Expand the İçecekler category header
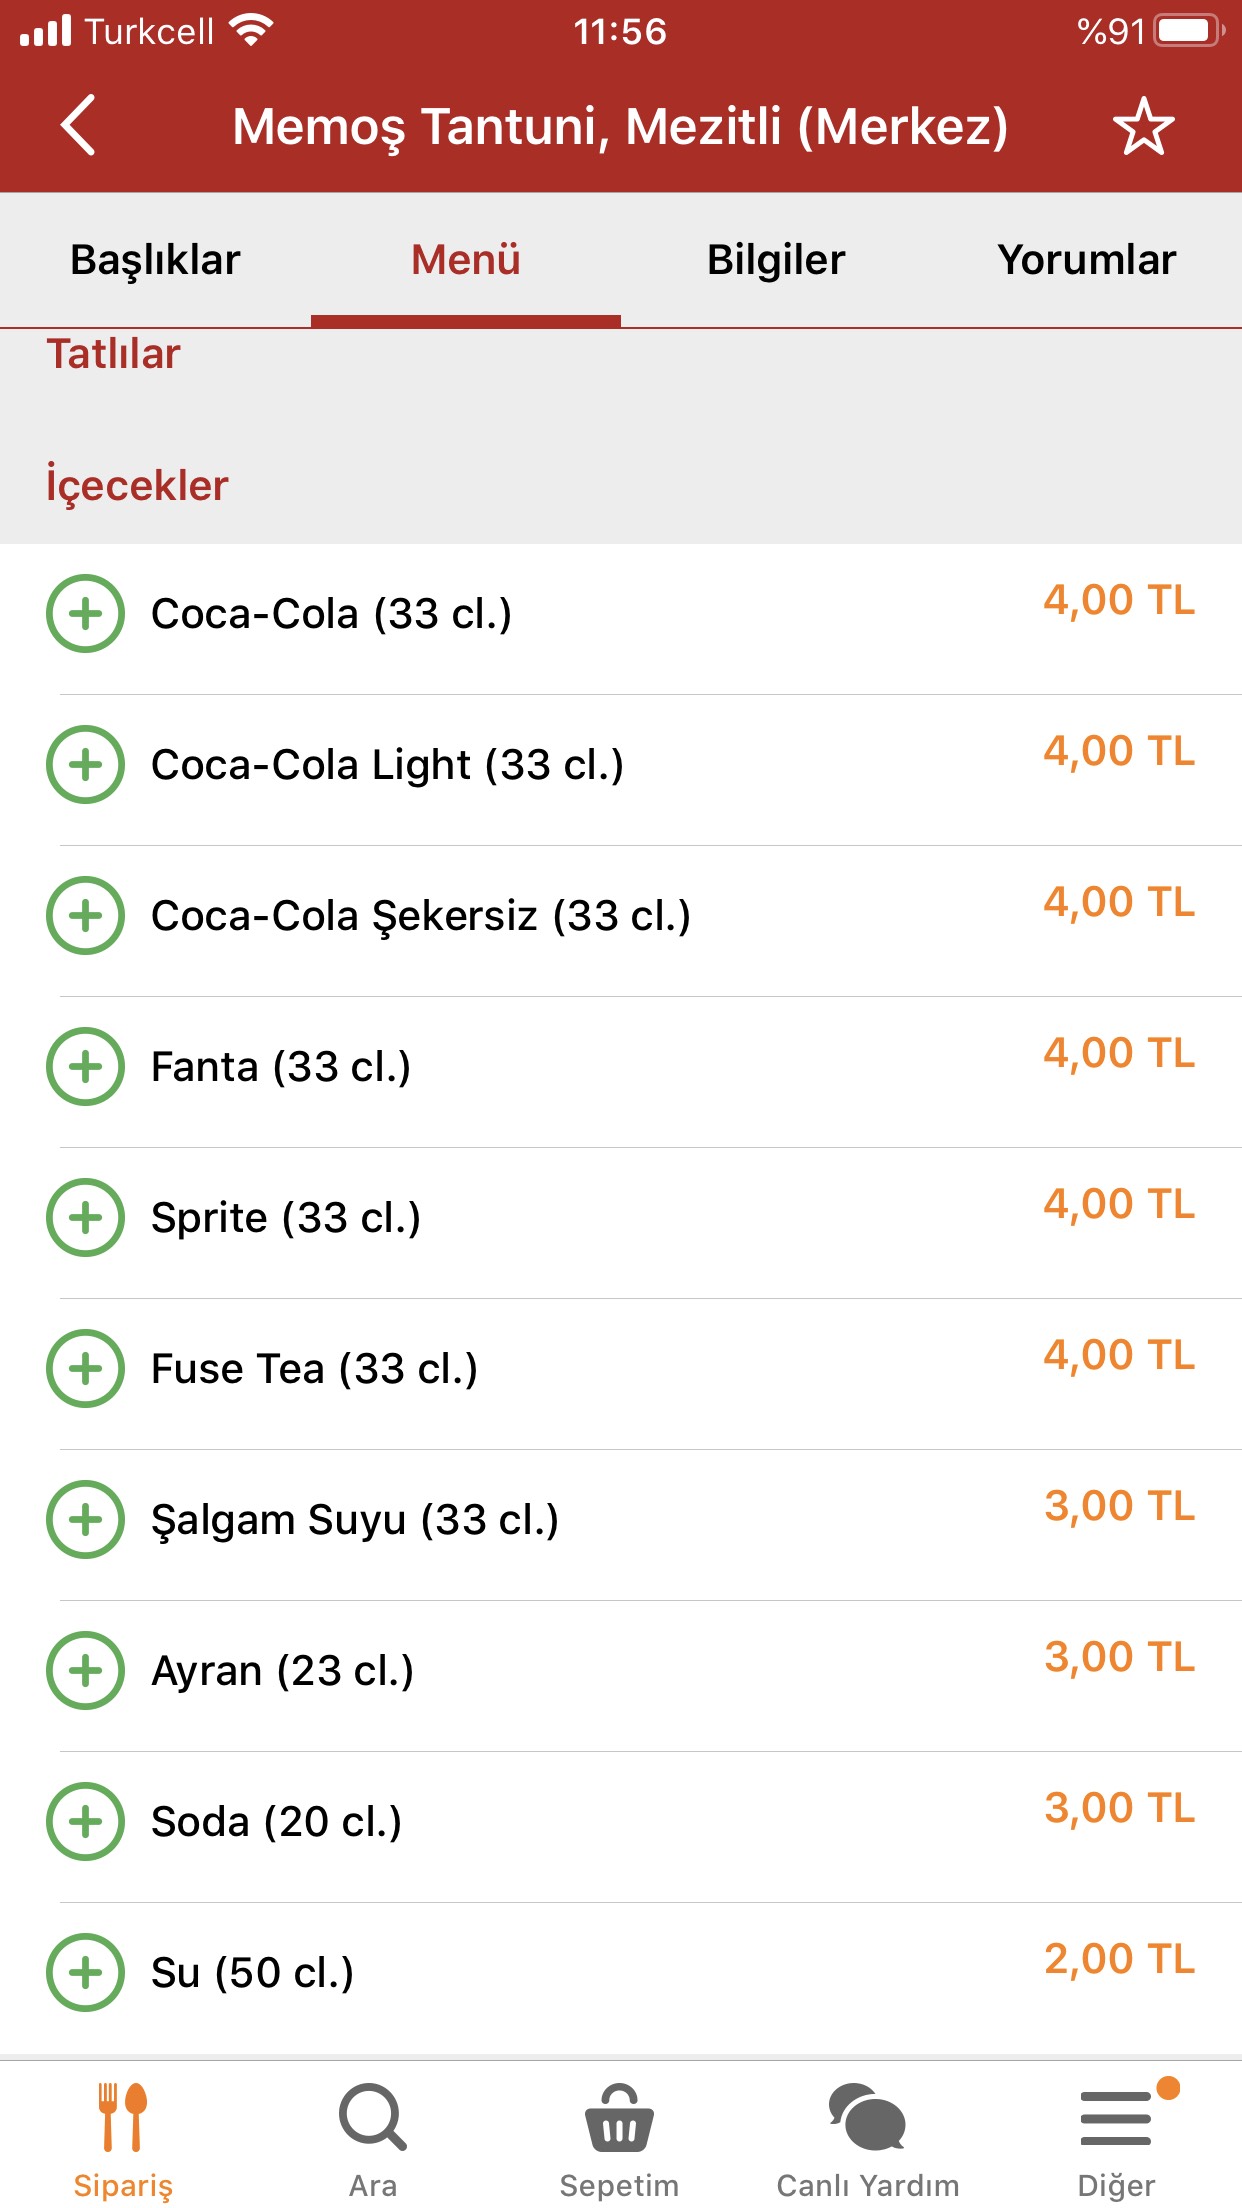1242x2208 pixels. (x=621, y=485)
